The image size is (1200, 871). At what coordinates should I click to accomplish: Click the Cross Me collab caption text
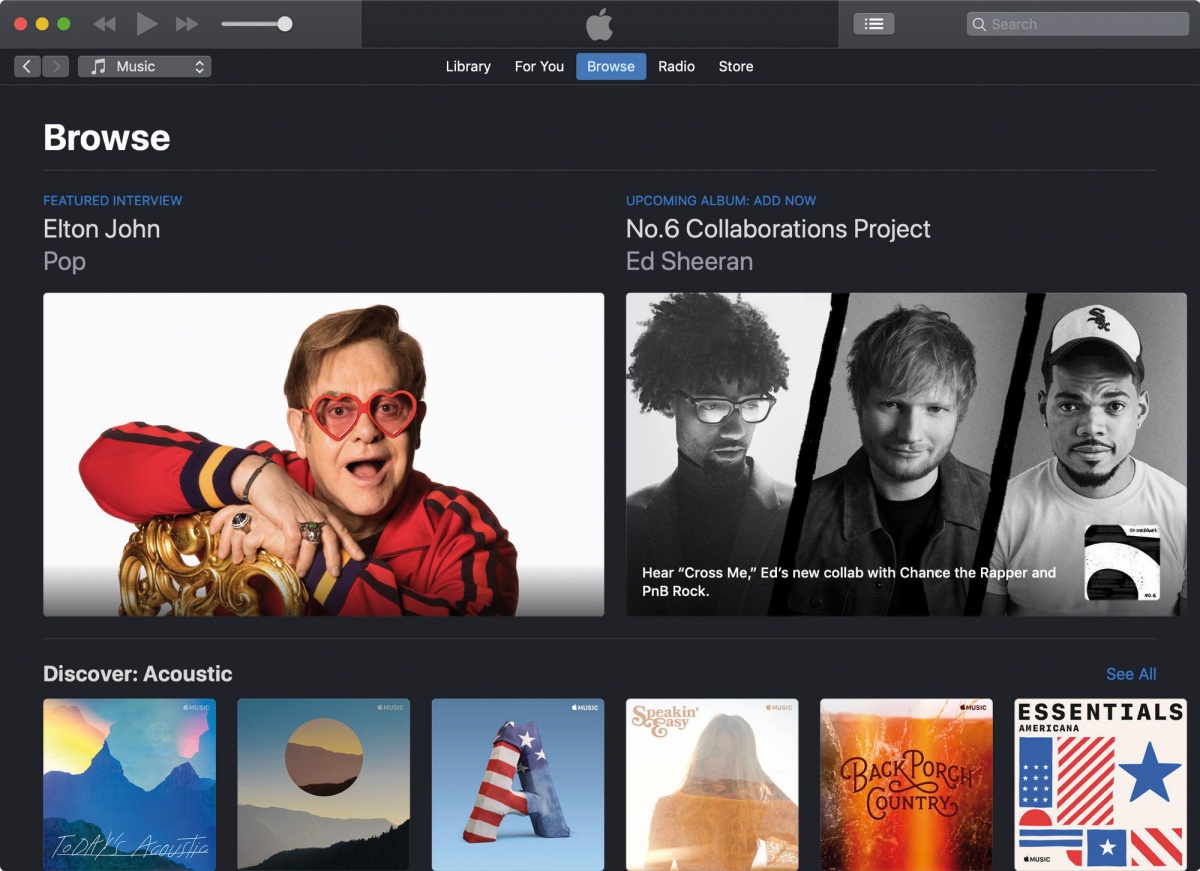click(x=849, y=582)
